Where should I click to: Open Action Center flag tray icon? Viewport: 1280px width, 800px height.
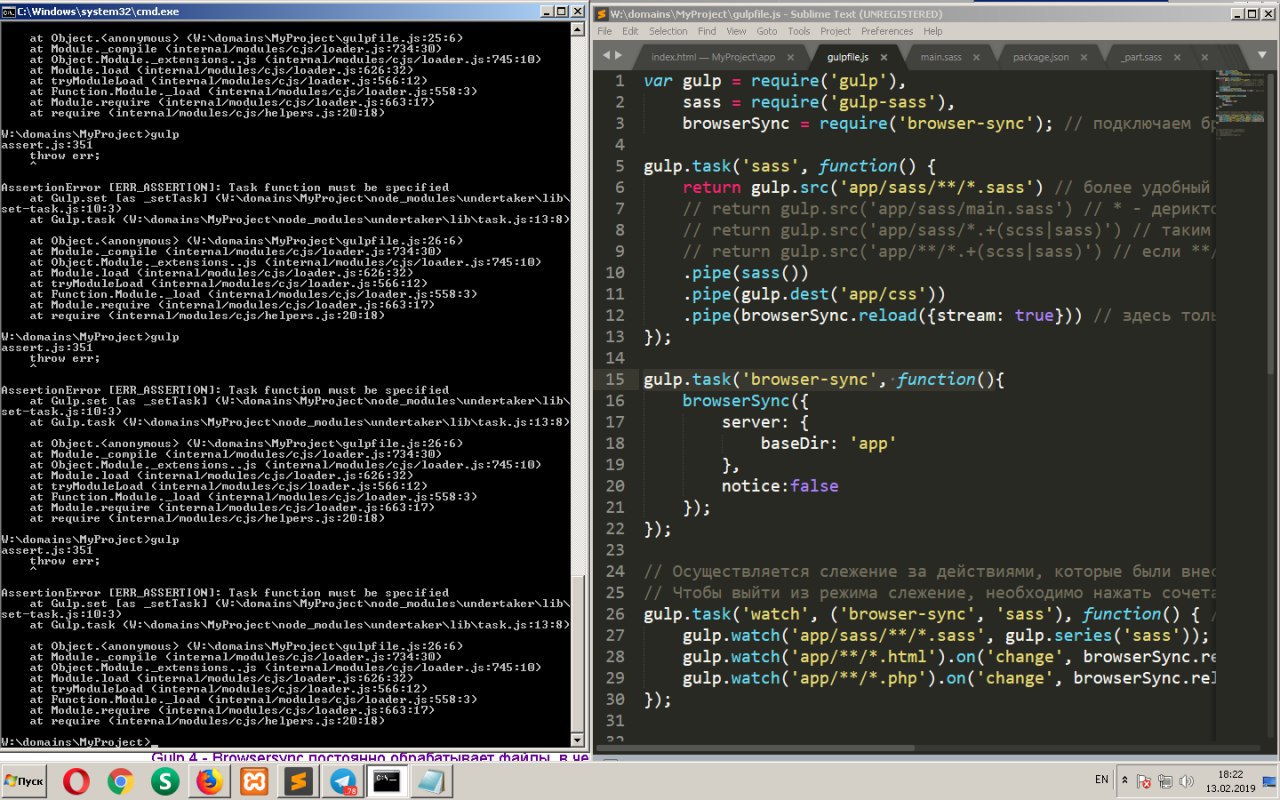point(1145,781)
